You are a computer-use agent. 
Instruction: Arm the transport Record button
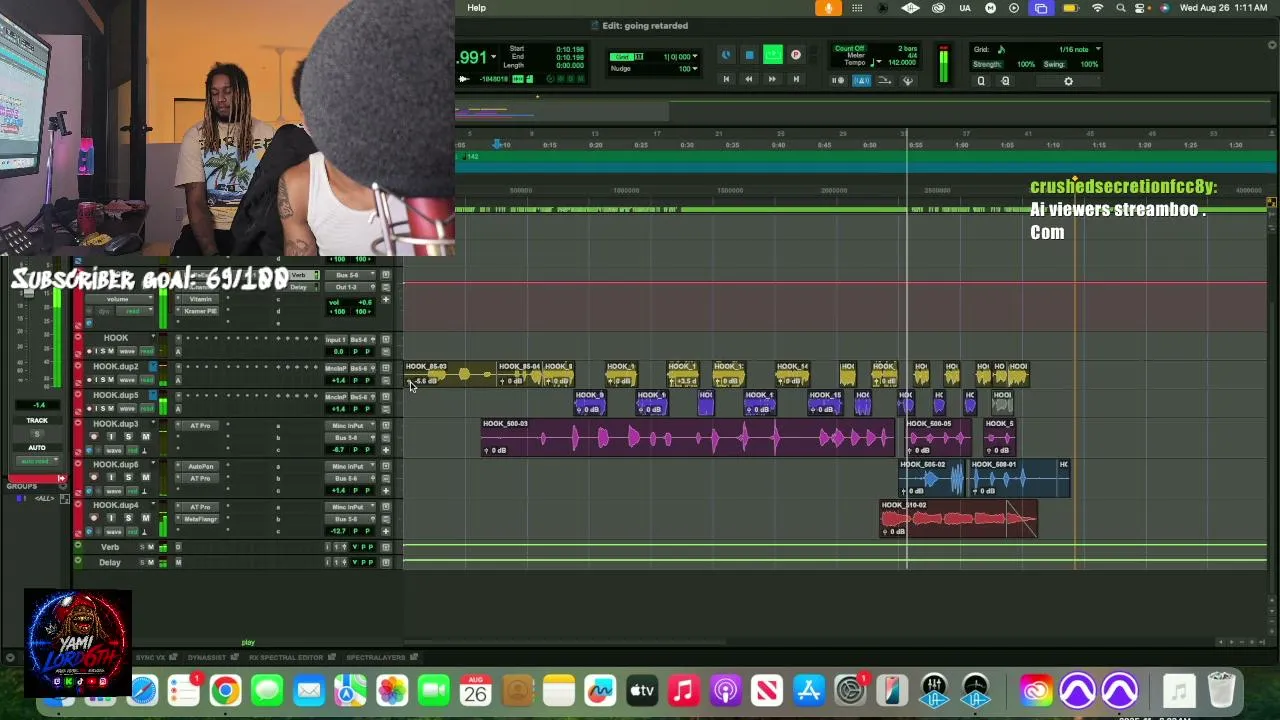(796, 56)
